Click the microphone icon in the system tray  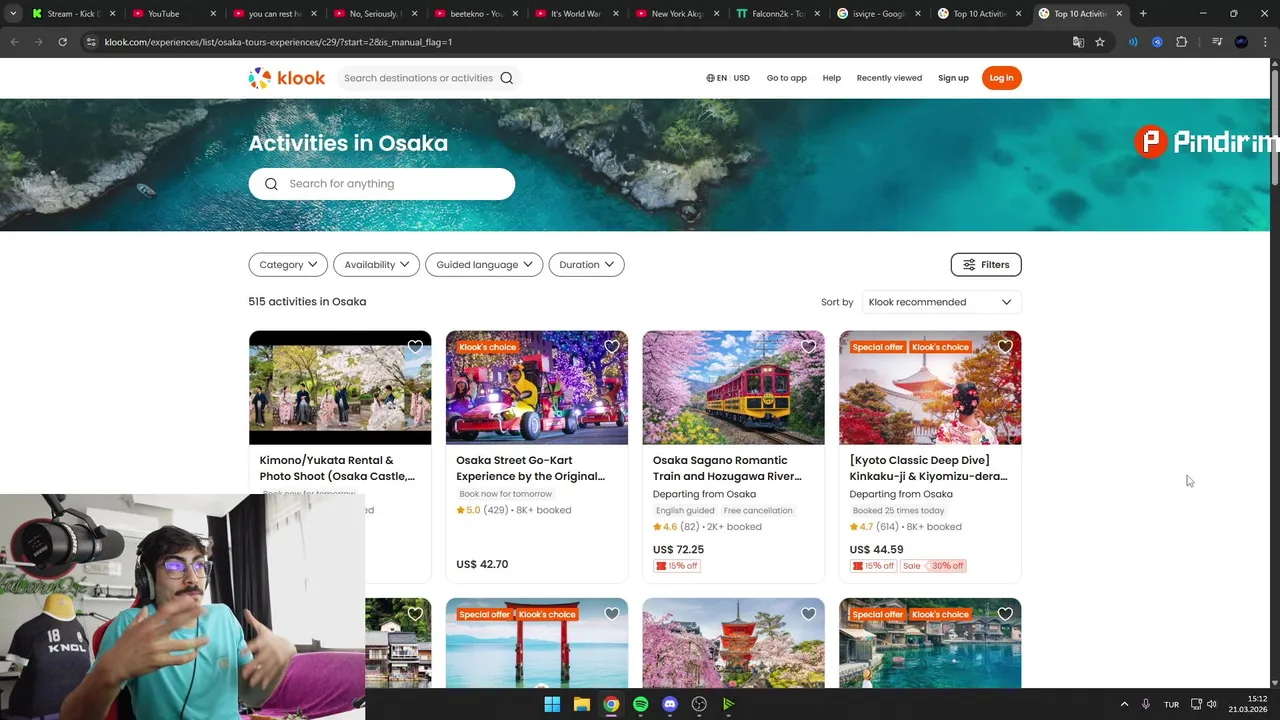coord(1146,704)
